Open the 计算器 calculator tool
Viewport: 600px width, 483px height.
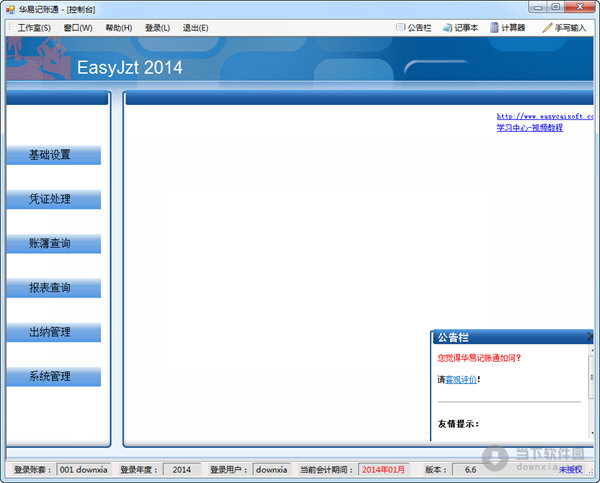coord(508,28)
